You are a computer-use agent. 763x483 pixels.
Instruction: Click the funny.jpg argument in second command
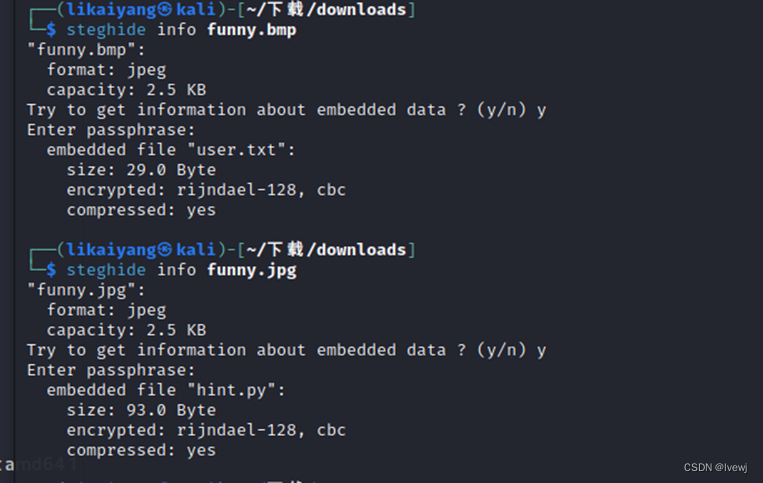252,270
